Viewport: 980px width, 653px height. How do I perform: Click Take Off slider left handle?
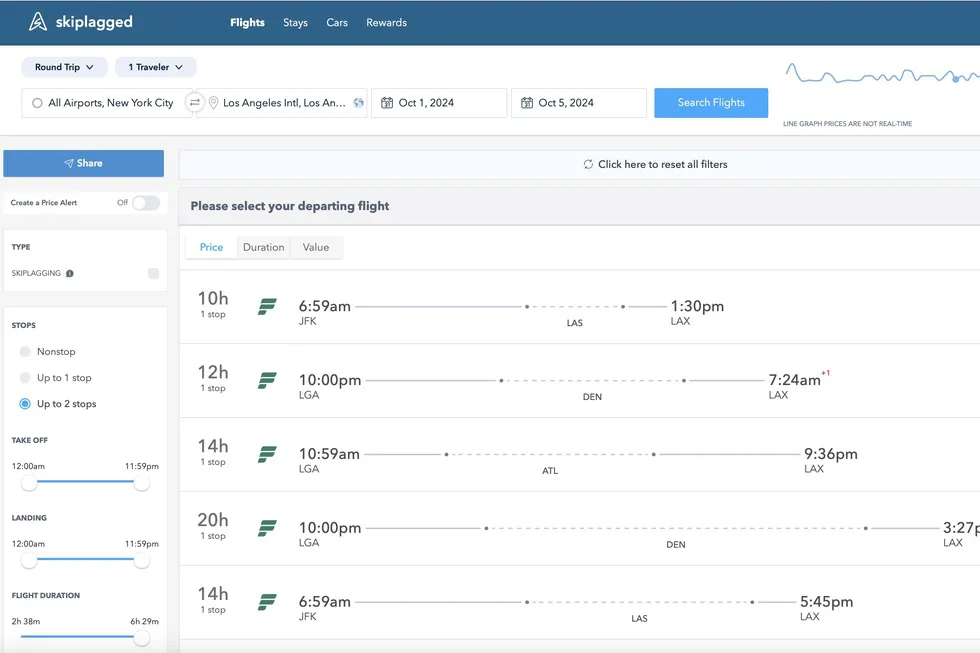click(x=29, y=482)
